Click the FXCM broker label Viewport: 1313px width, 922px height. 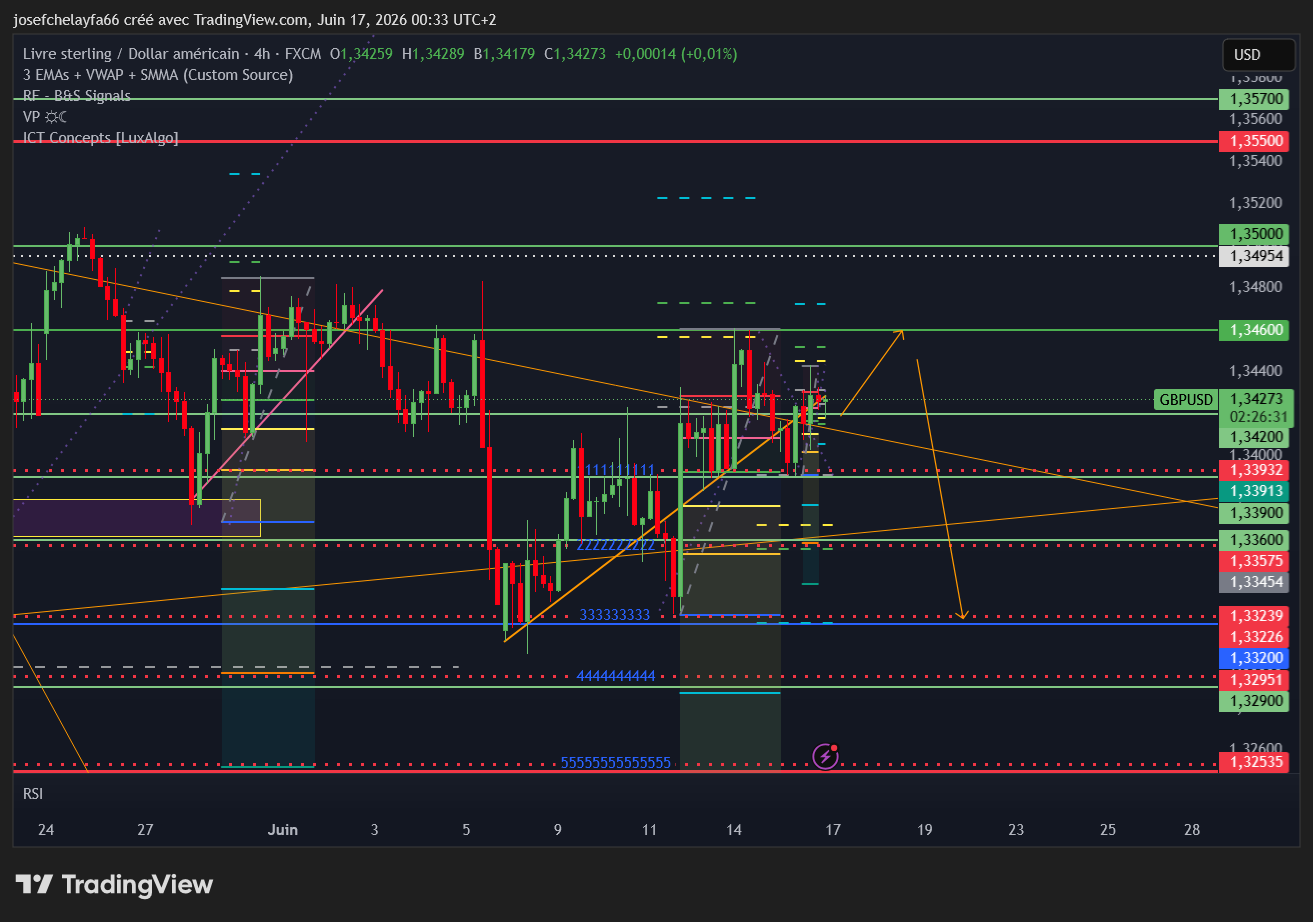click(x=304, y=54)
